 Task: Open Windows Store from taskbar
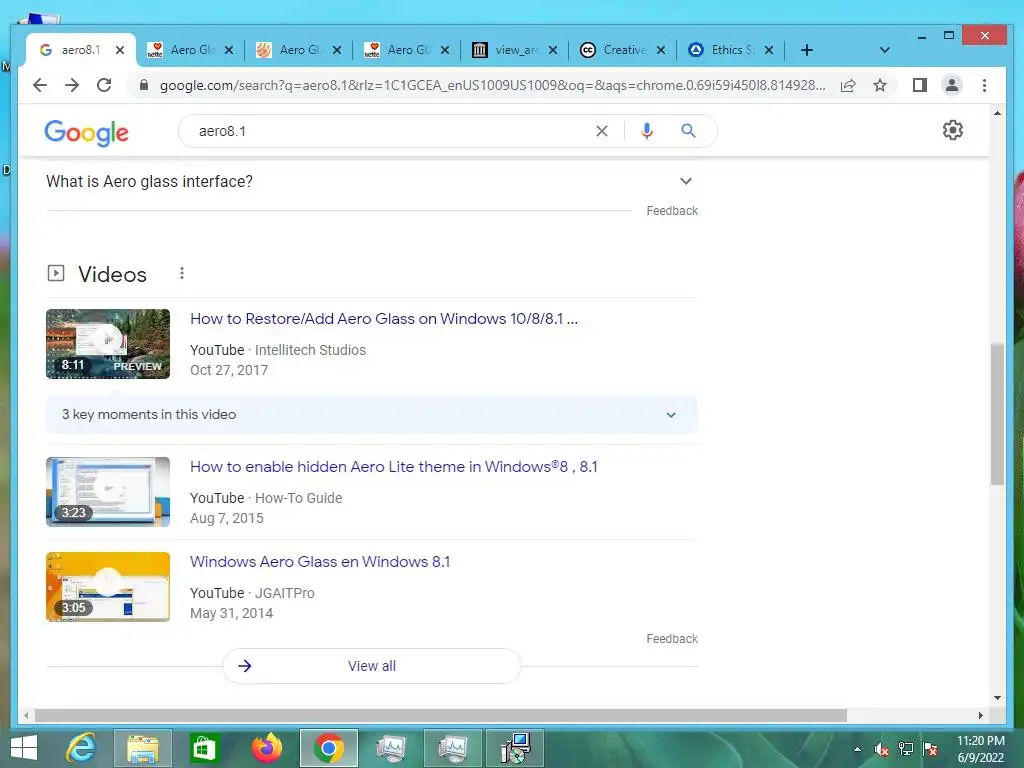point(203,748)
